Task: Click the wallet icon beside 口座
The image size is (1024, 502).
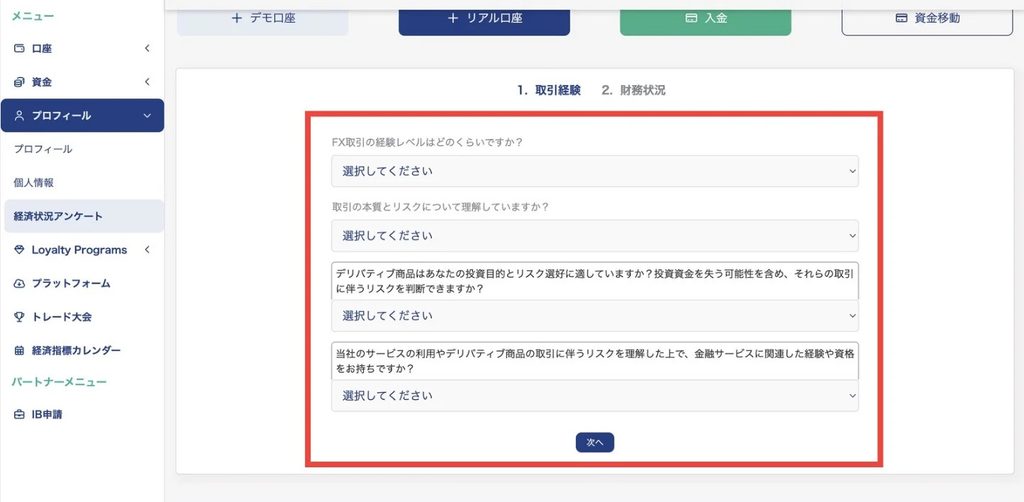Action: pyautogui.click(x=19, y=48)
